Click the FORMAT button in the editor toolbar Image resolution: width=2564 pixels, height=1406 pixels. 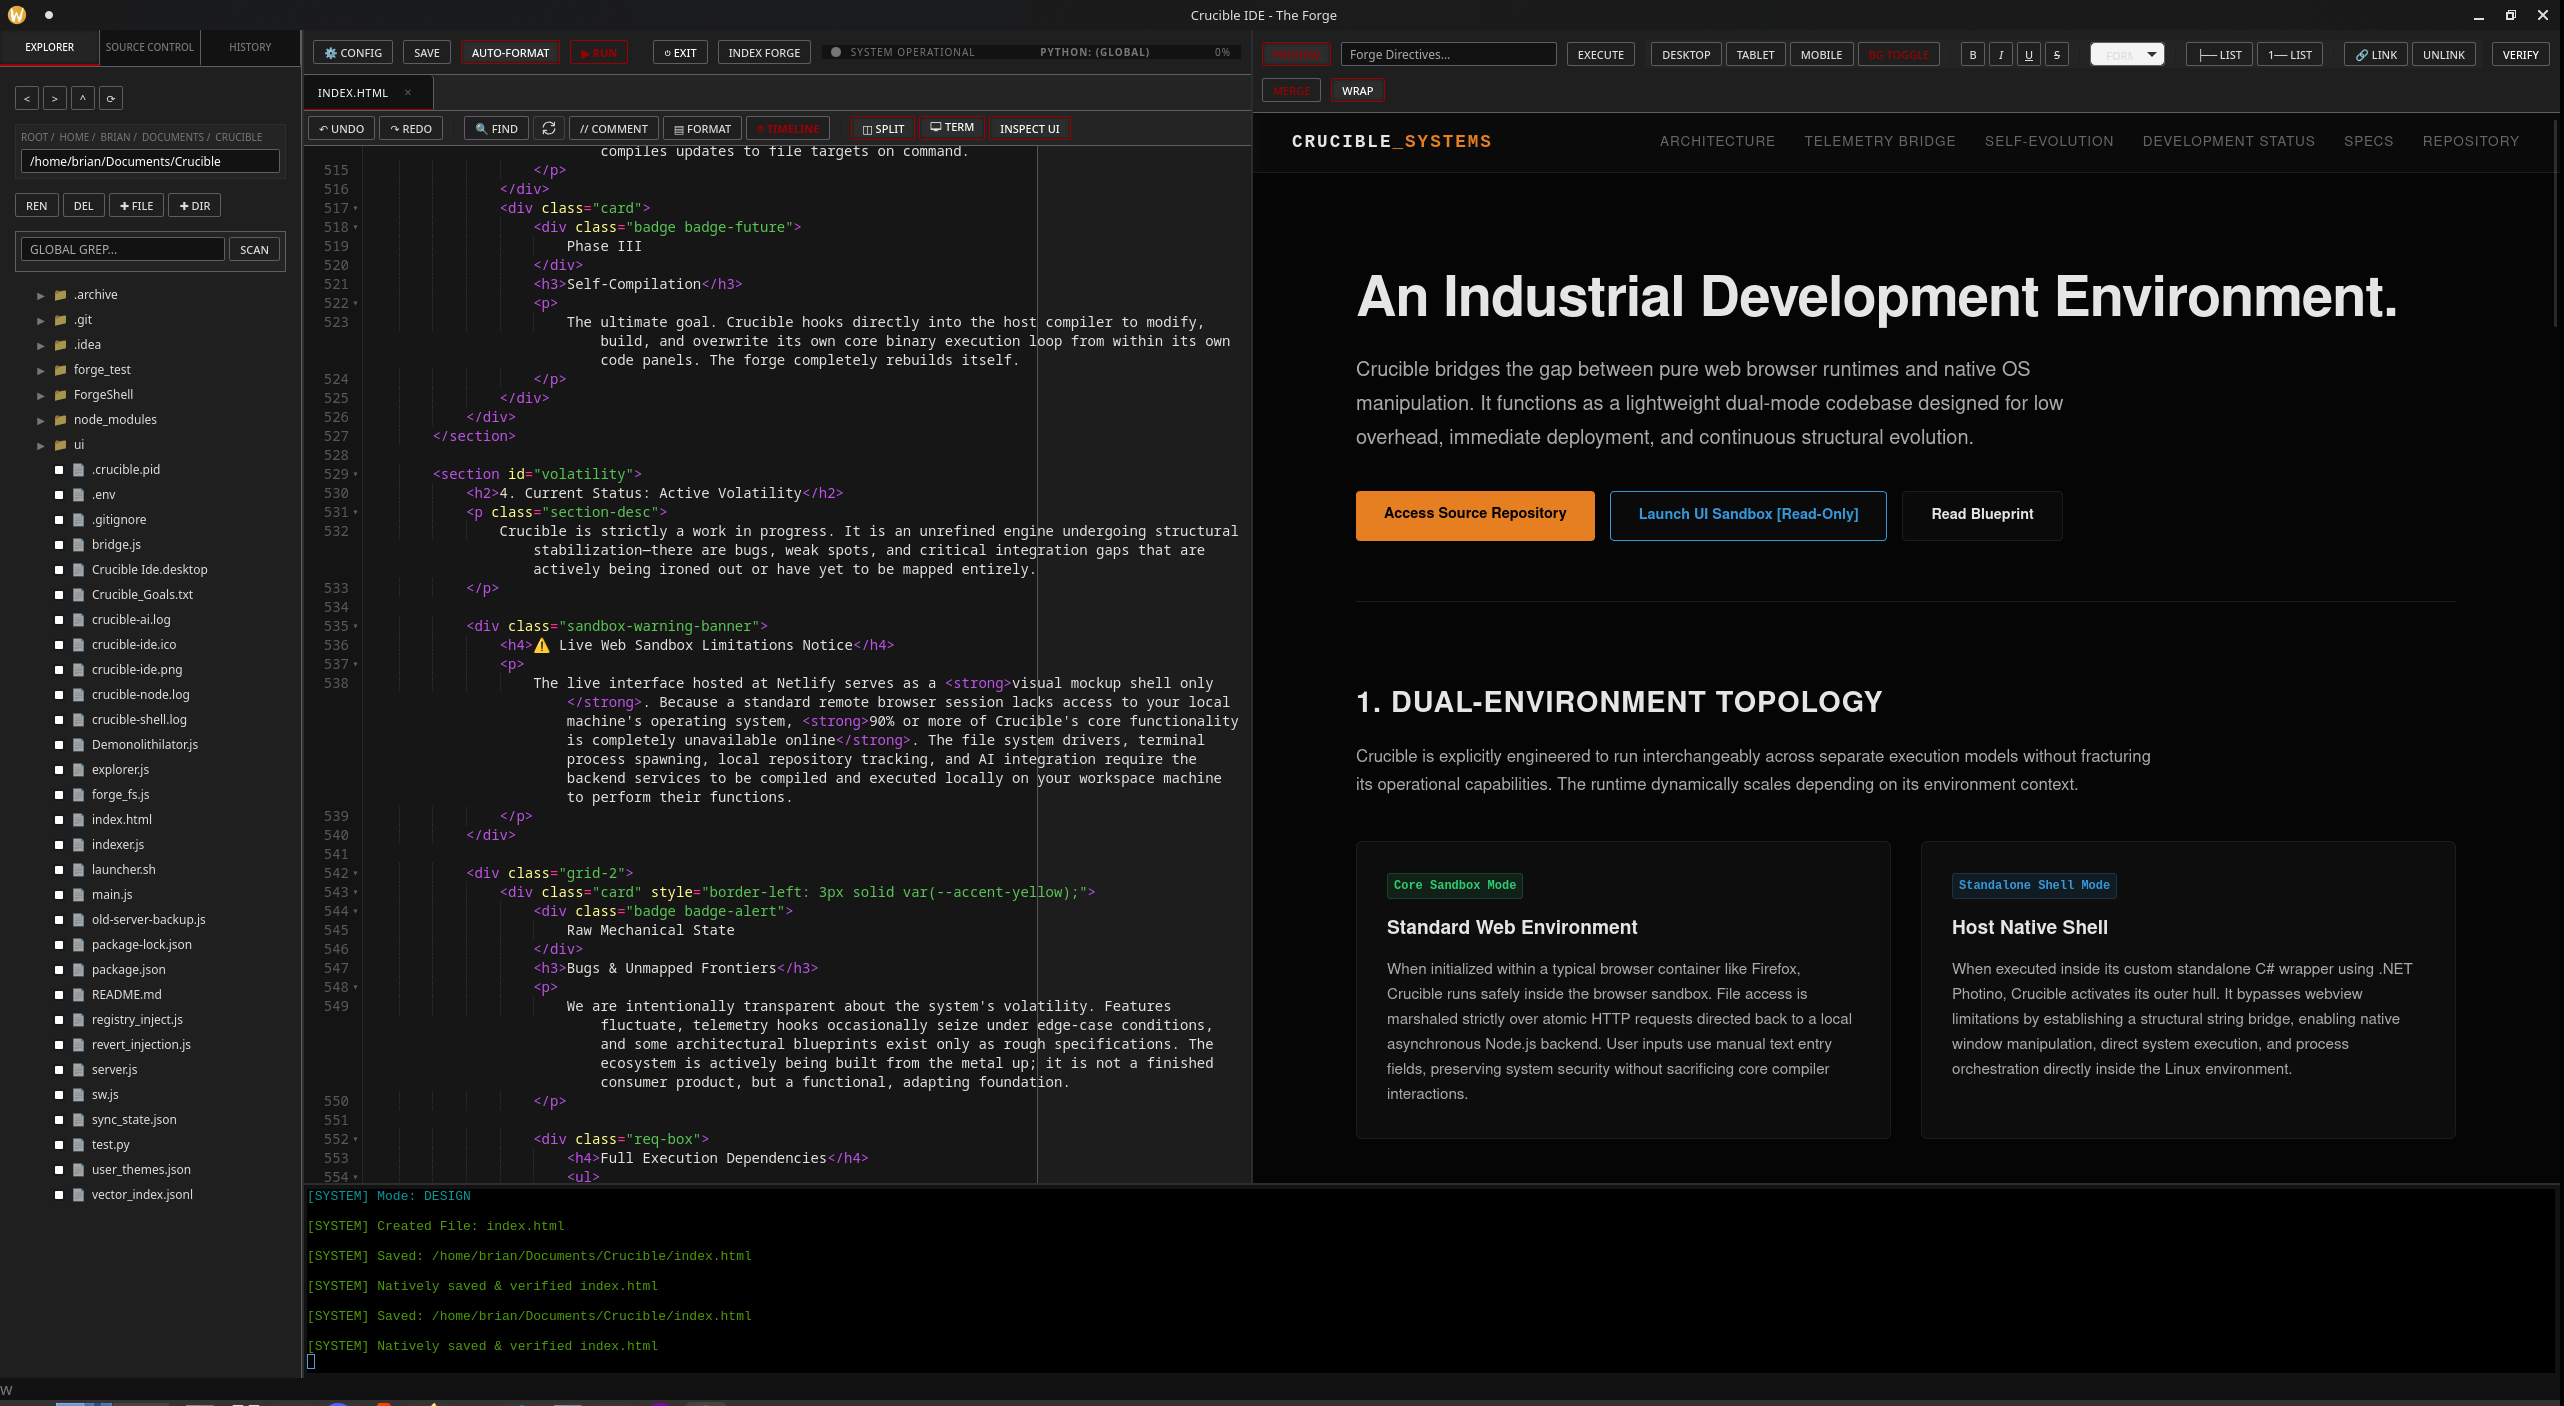(x=702, y=129)
